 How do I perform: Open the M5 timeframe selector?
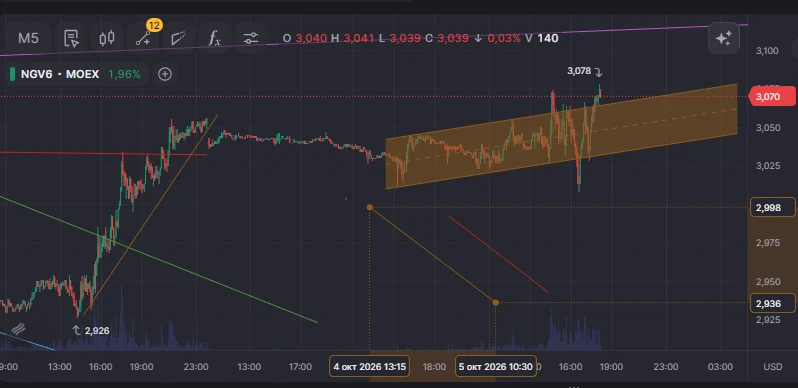click(28, 38)
